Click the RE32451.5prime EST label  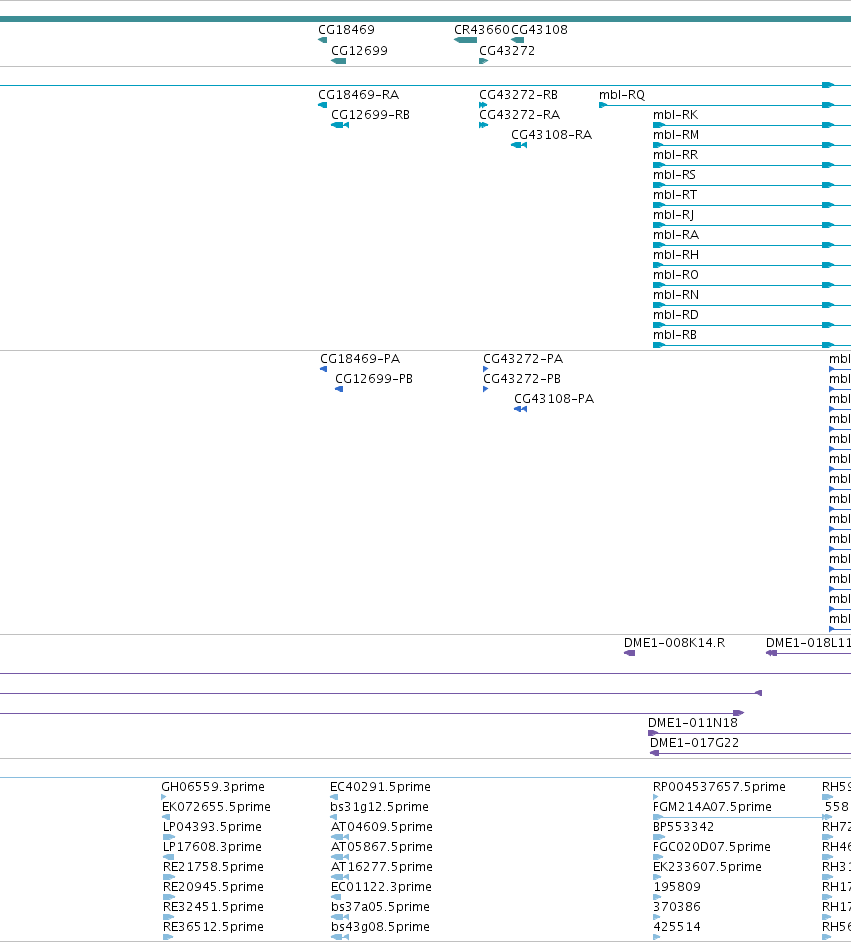coord(213,907)
